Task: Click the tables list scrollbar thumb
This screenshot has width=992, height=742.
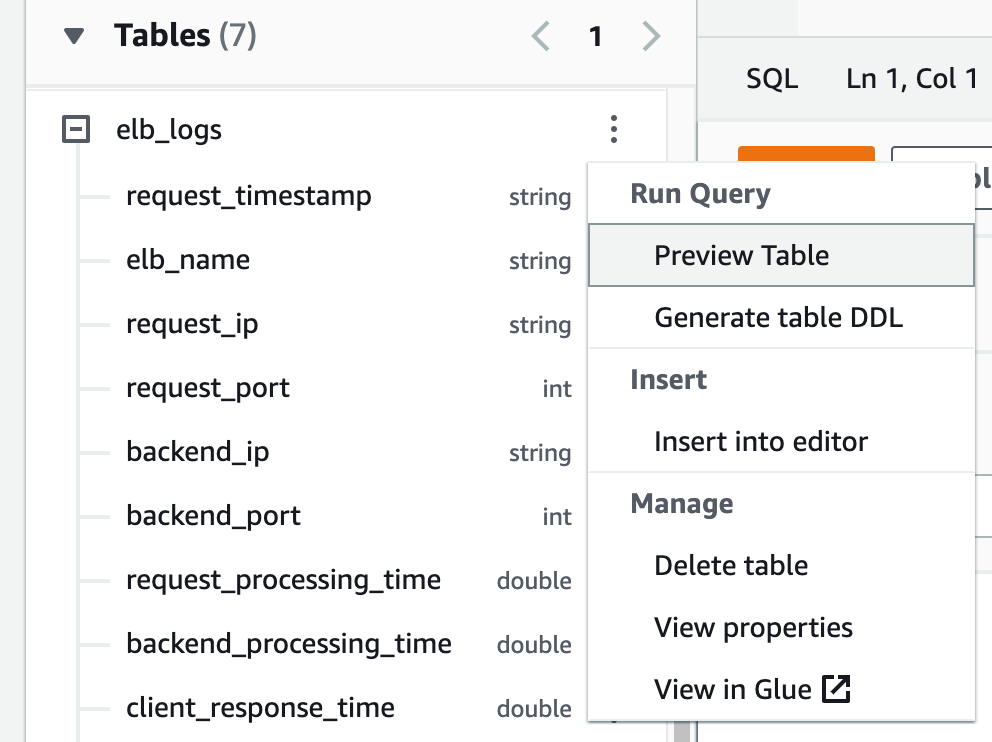Action: [x=681, y=731]
